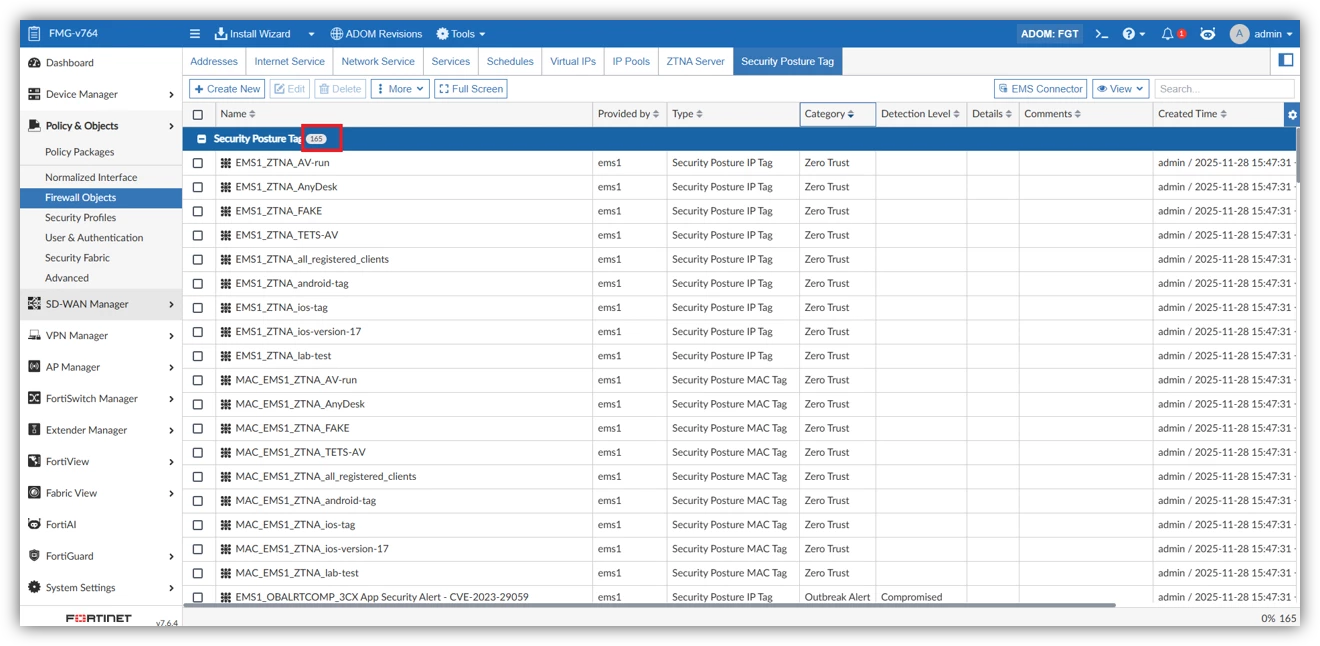Click the VPN Manager sidebar icon
The image size is (1320, 646).
pos(34,335)
